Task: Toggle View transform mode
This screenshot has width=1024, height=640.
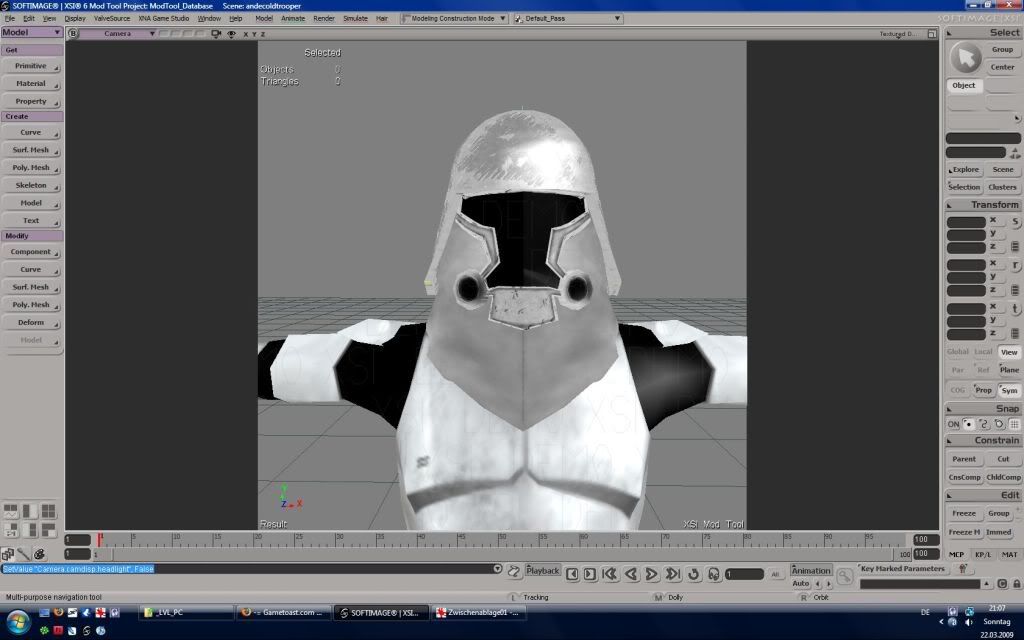Action: tap(1009, 352)
